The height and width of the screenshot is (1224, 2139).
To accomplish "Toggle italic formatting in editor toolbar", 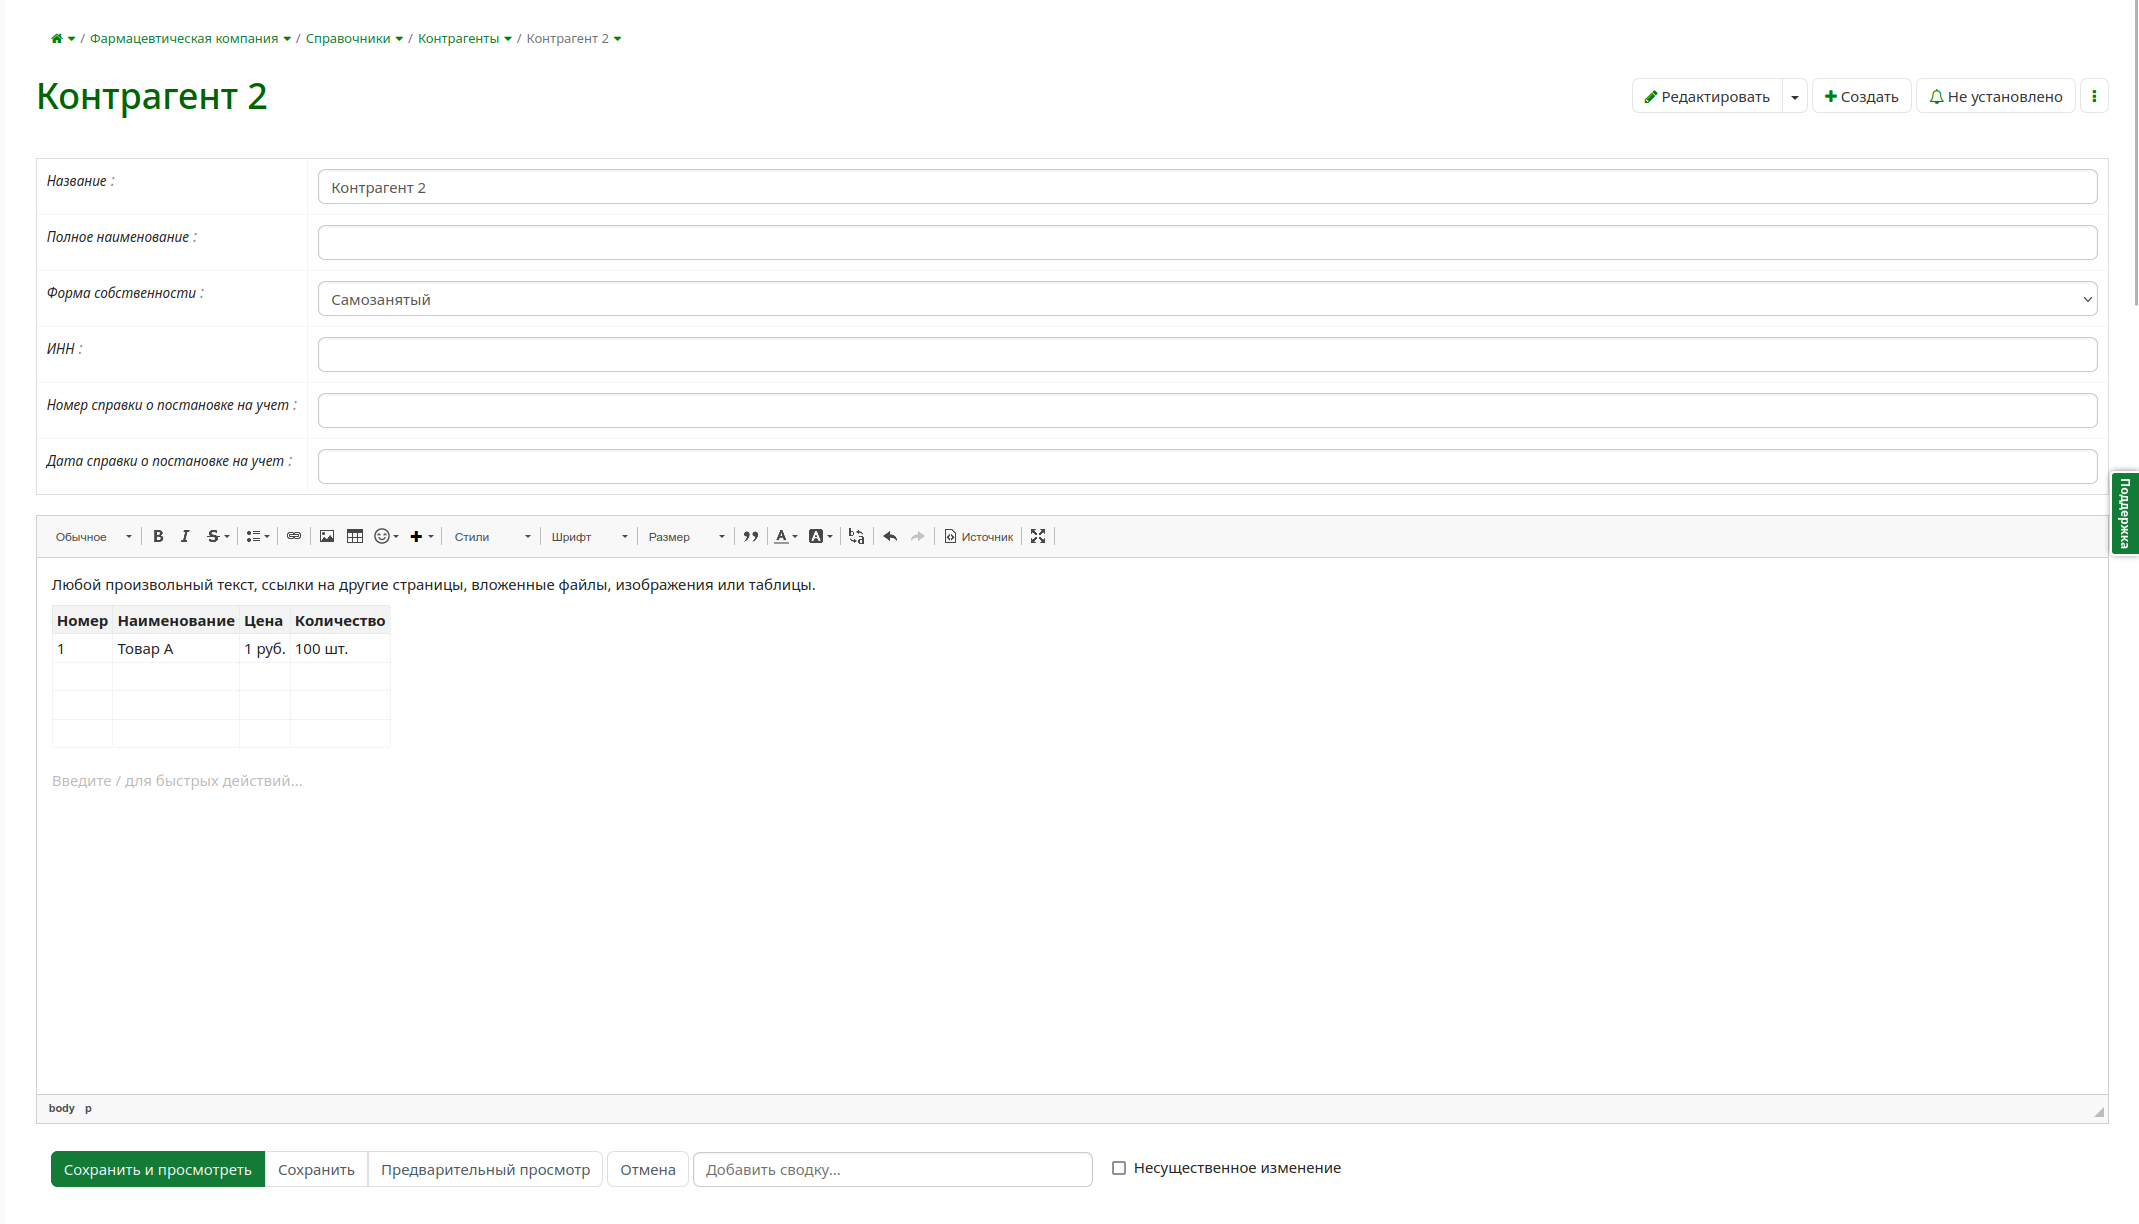I will 185,537.
